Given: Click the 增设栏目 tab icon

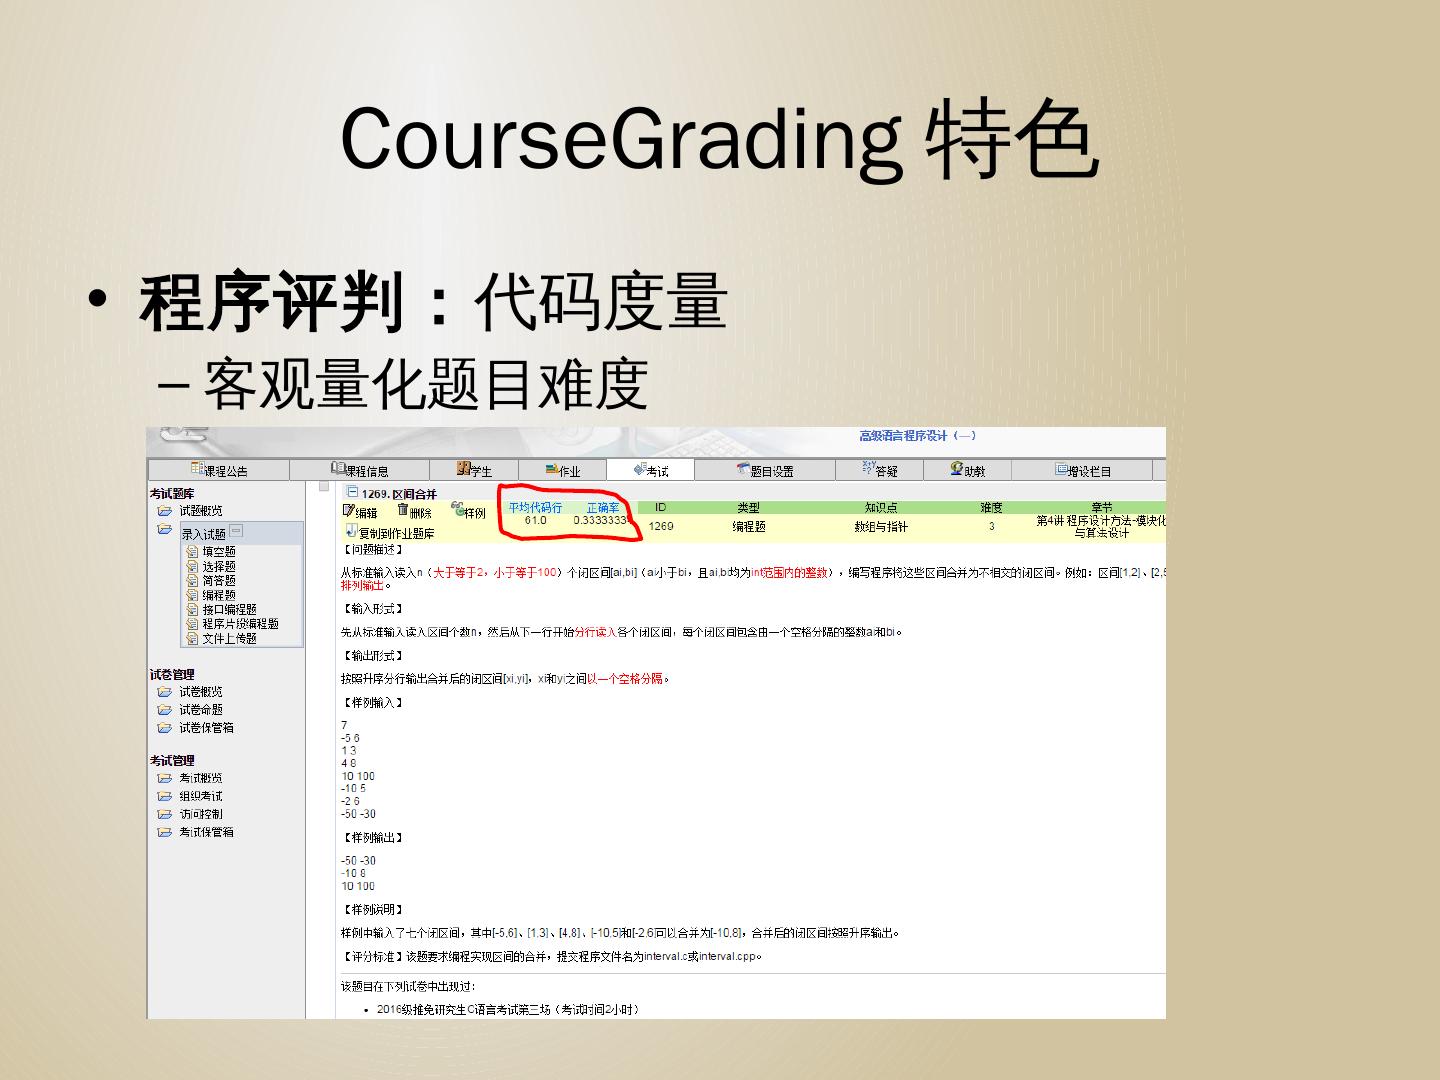Looking at the screenshot, I should tap(1061, 469).
